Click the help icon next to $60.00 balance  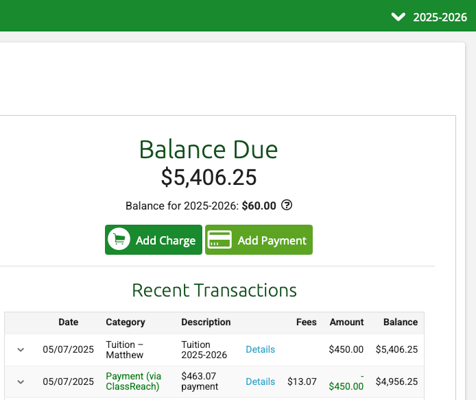286,205
